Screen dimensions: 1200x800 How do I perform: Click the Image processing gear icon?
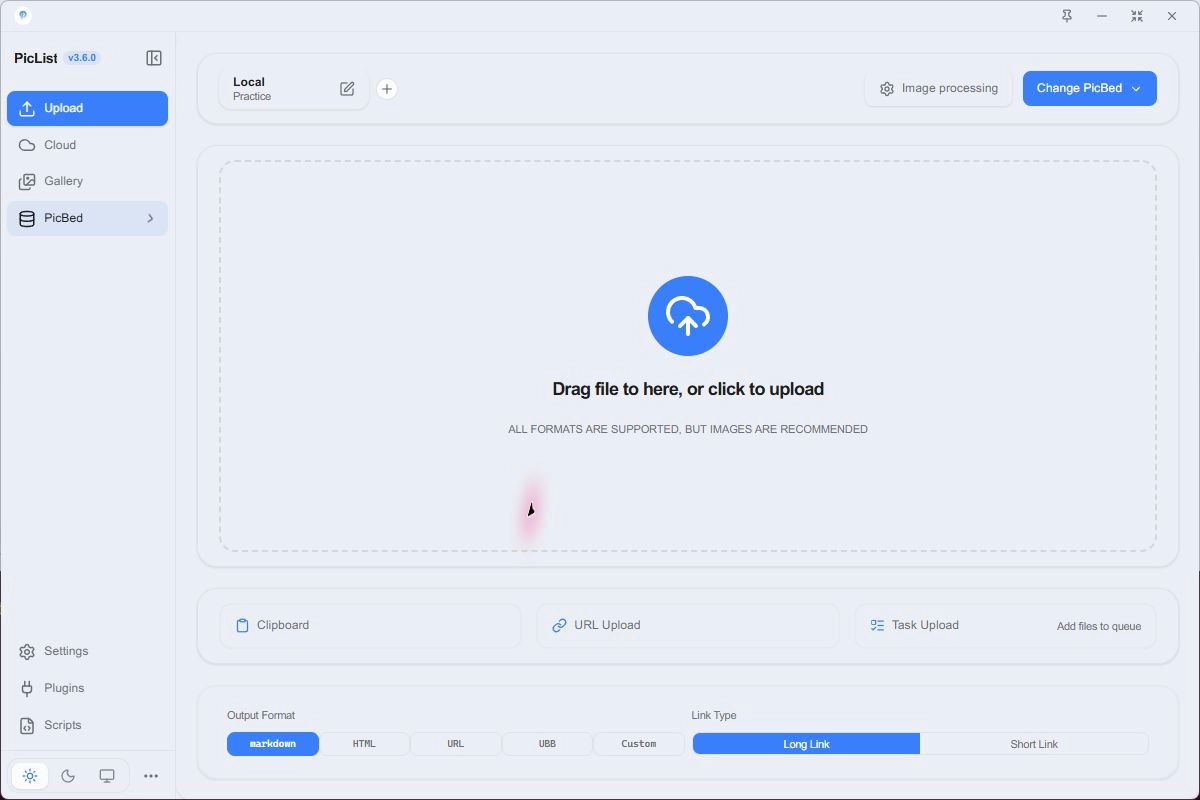coord(887,89)
